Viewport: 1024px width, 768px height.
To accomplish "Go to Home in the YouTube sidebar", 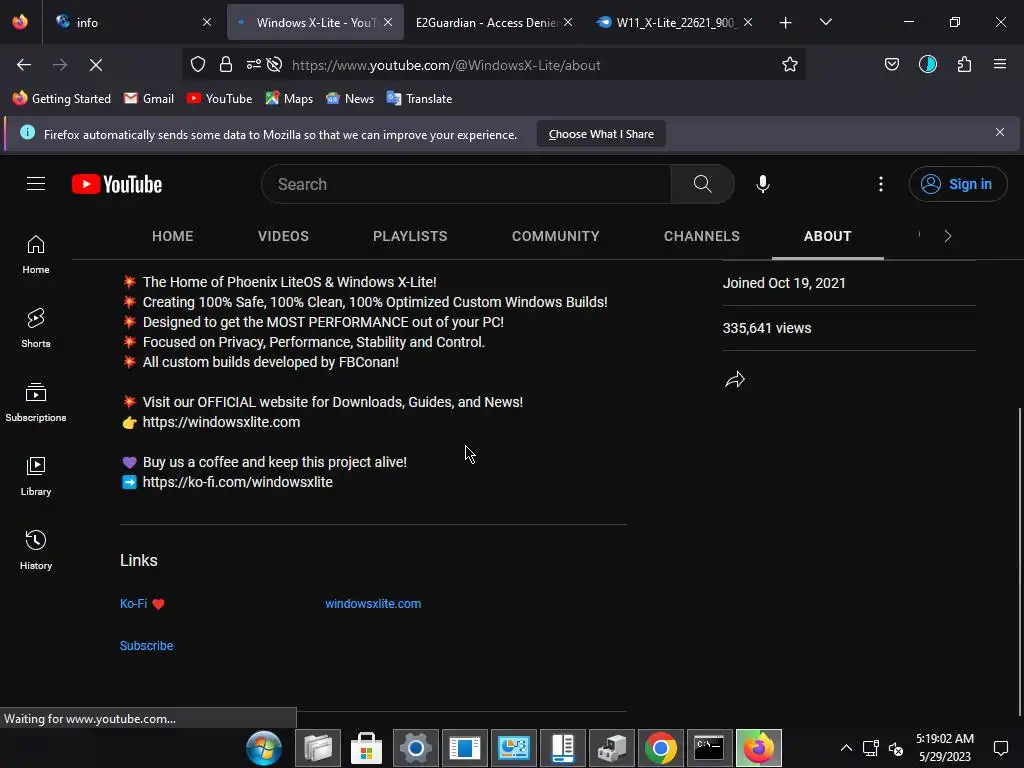I will 36,255.
